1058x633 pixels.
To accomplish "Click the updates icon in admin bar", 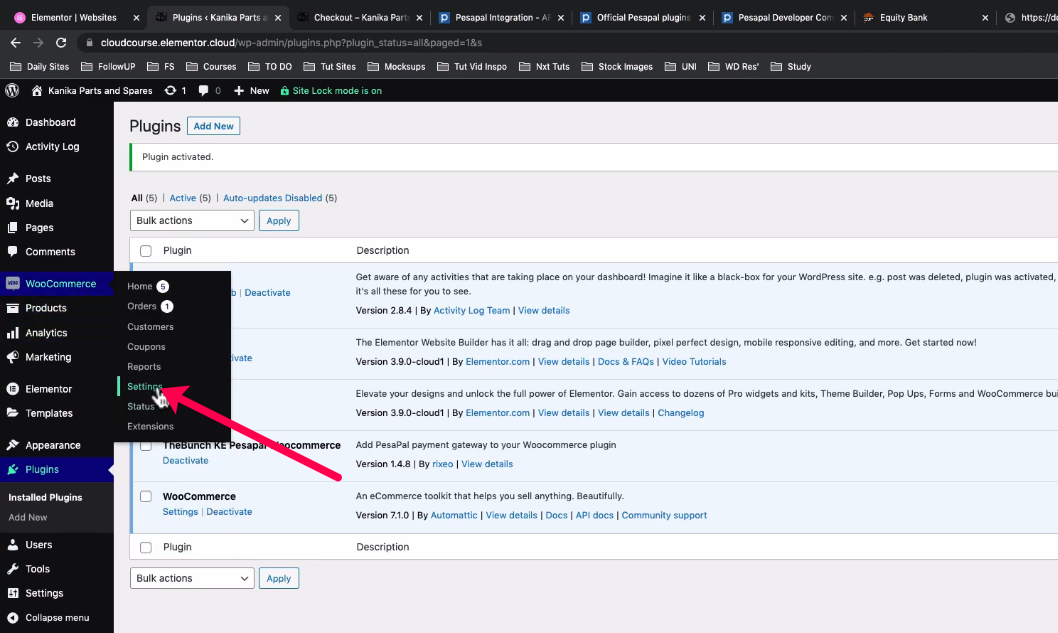I will click(x=170, y=90).
